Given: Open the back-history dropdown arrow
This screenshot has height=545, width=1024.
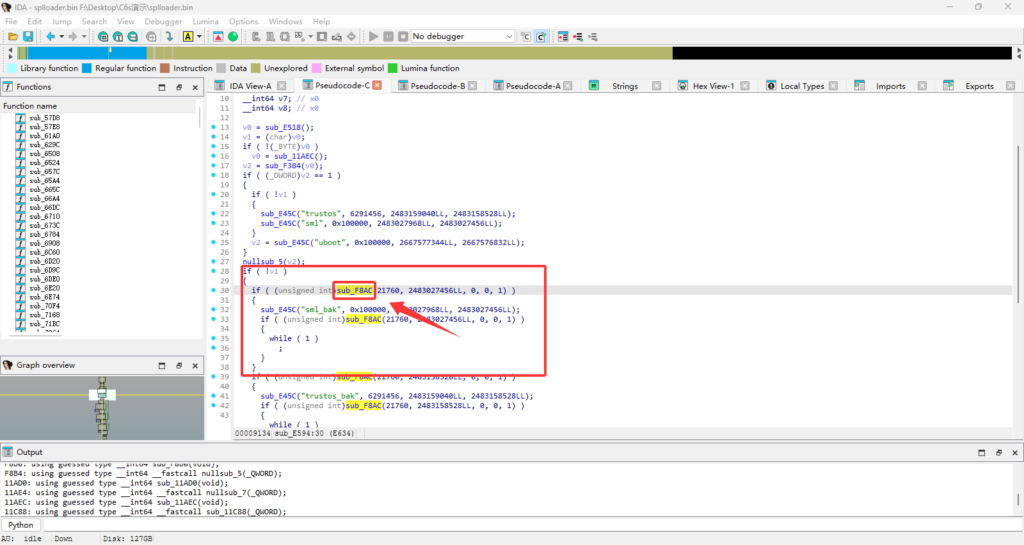Looking at the screenshot, I should 61,37.
